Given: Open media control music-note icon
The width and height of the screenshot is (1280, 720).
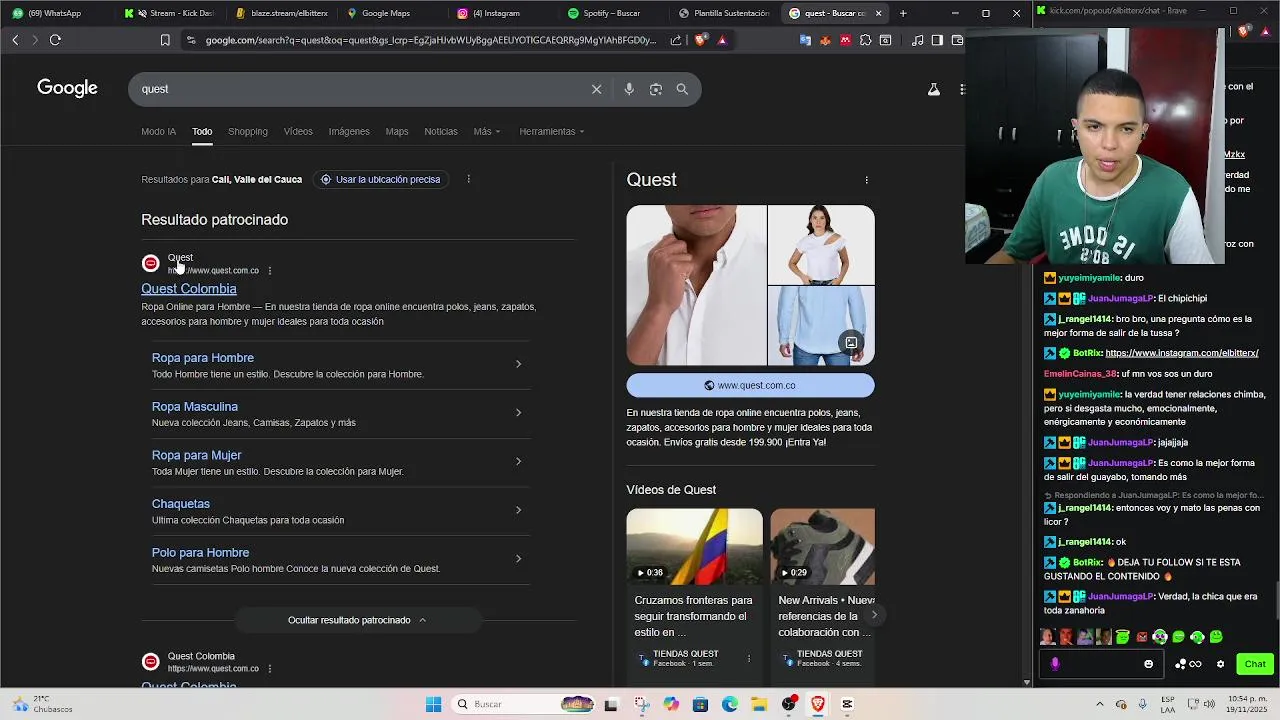Looking at the screenshot, I should click(x=918, y=40).
